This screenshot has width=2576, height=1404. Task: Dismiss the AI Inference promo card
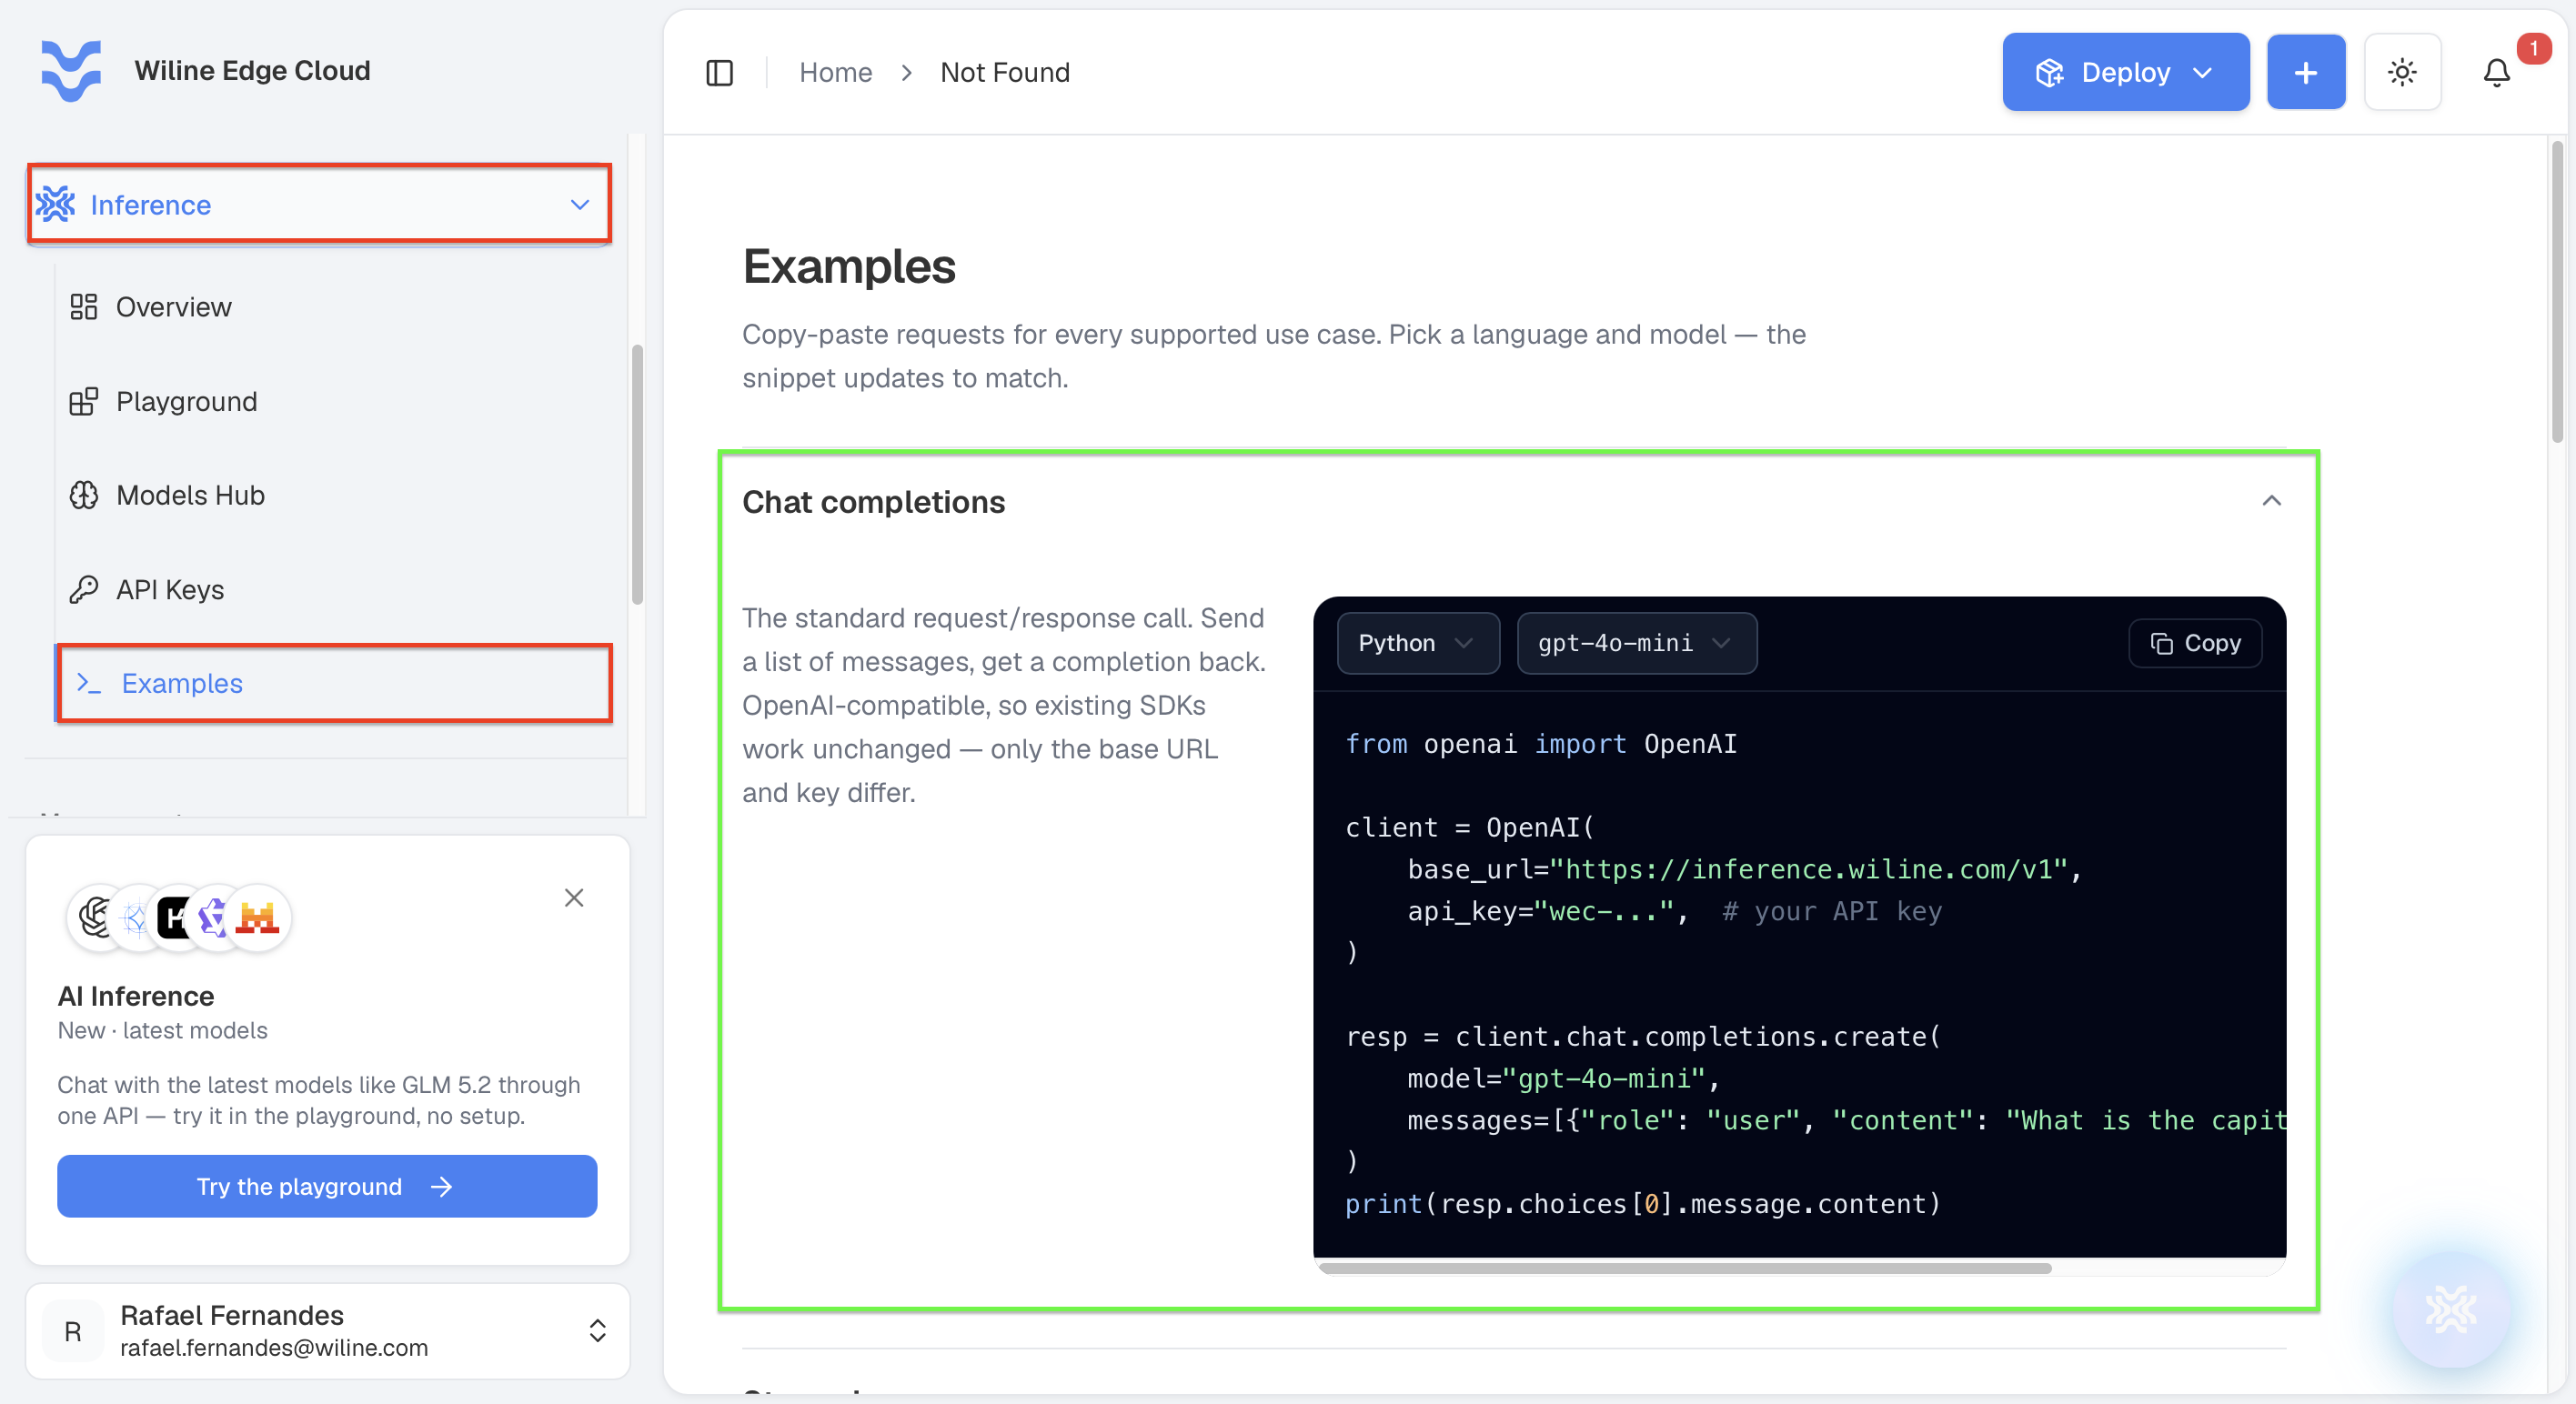574,897
